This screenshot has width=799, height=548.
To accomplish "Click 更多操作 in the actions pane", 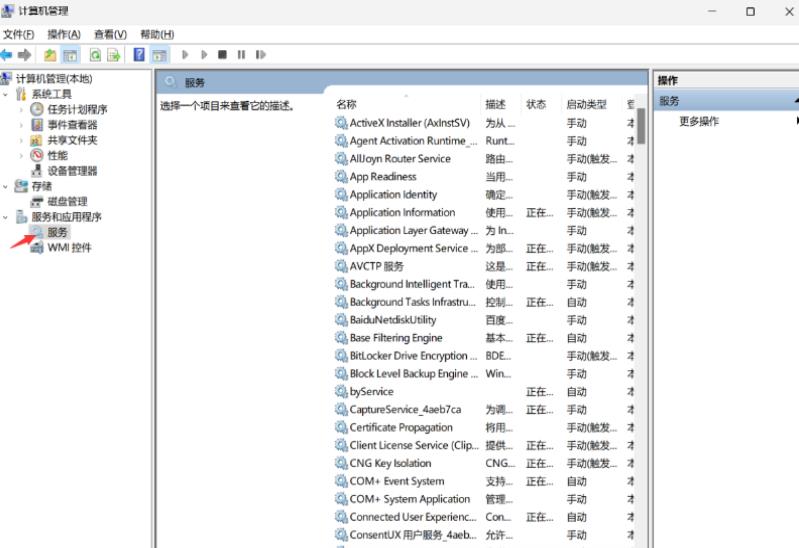I will click(x=699, y=121).
